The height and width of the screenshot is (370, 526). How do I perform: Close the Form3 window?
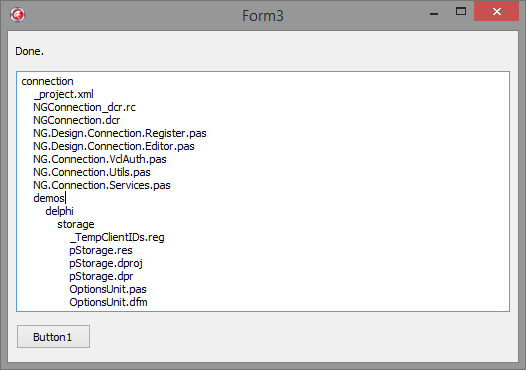coord(496,12)
